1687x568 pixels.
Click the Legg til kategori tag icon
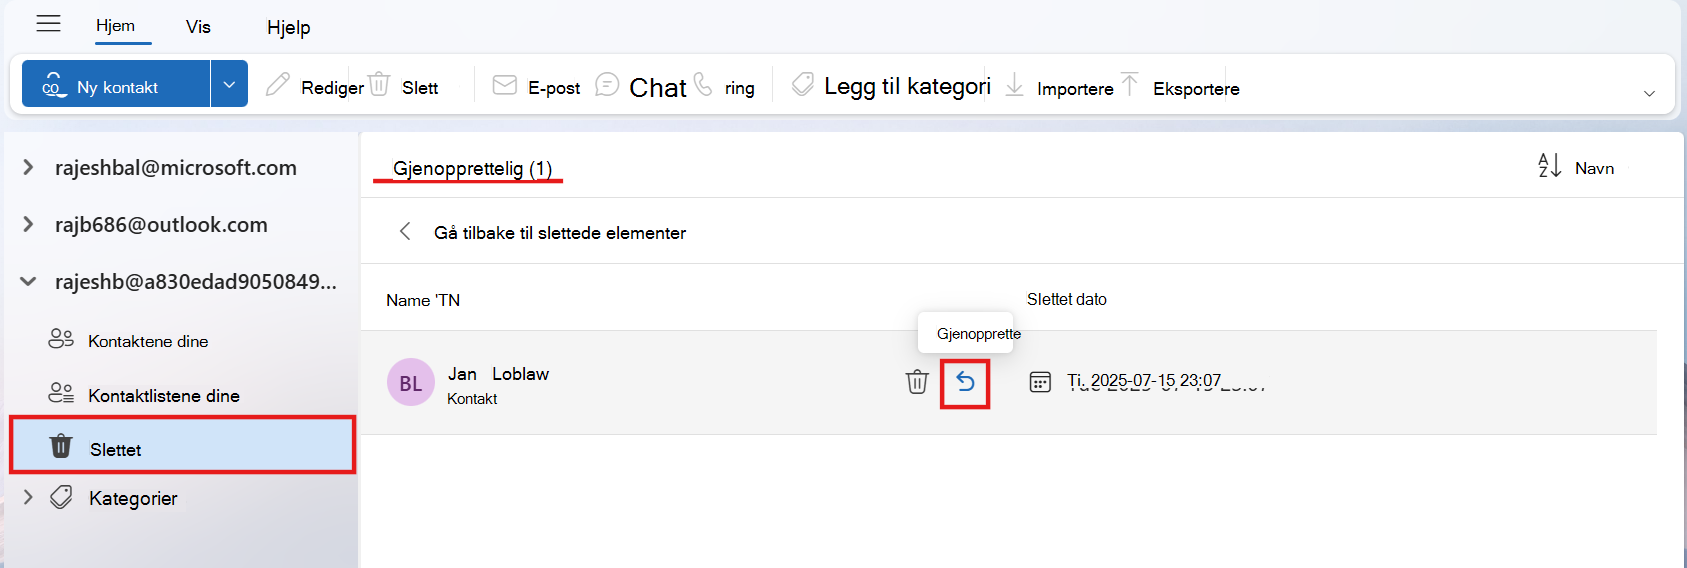(x=803, y=85)
